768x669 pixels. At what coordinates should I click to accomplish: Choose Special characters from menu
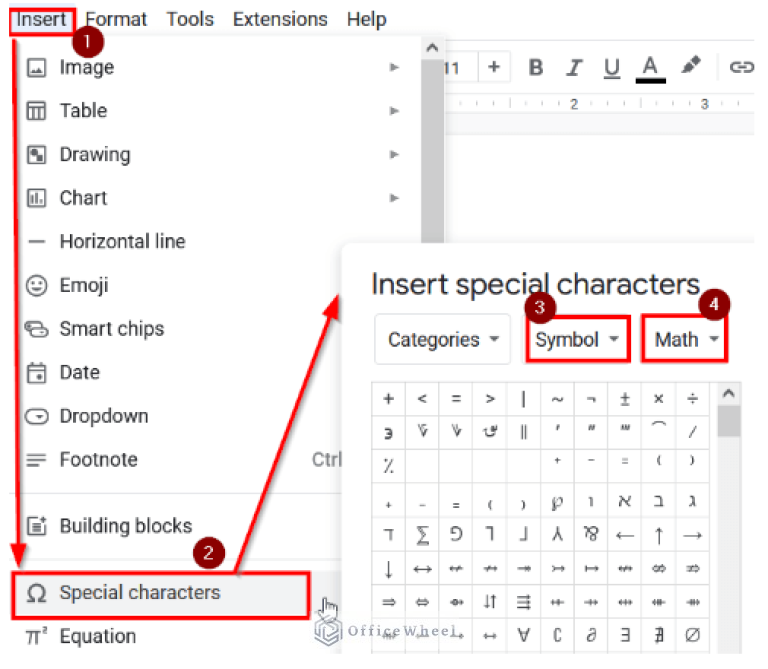(140, 592)
